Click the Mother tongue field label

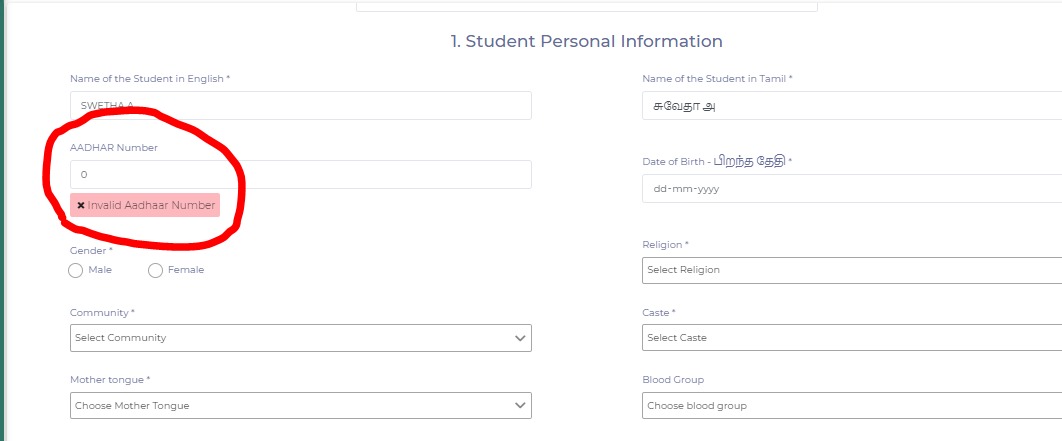tap(110, 380)
